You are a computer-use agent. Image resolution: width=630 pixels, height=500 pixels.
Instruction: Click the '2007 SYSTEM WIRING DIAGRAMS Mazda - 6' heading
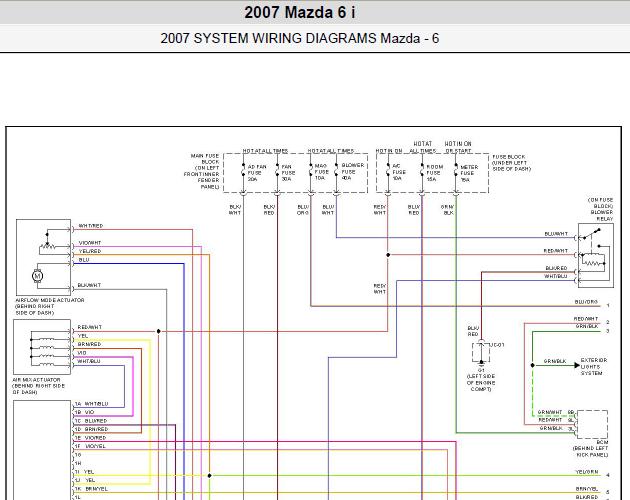(x=299, y=39)
